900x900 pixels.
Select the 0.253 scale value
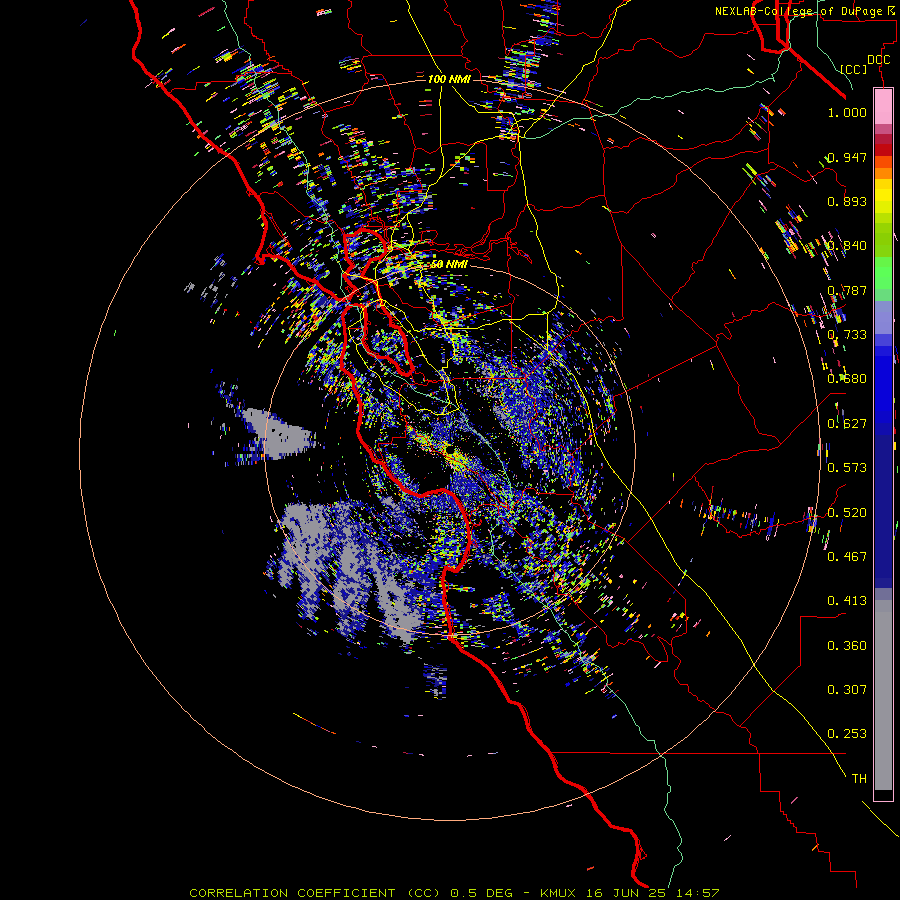(847, 734)
